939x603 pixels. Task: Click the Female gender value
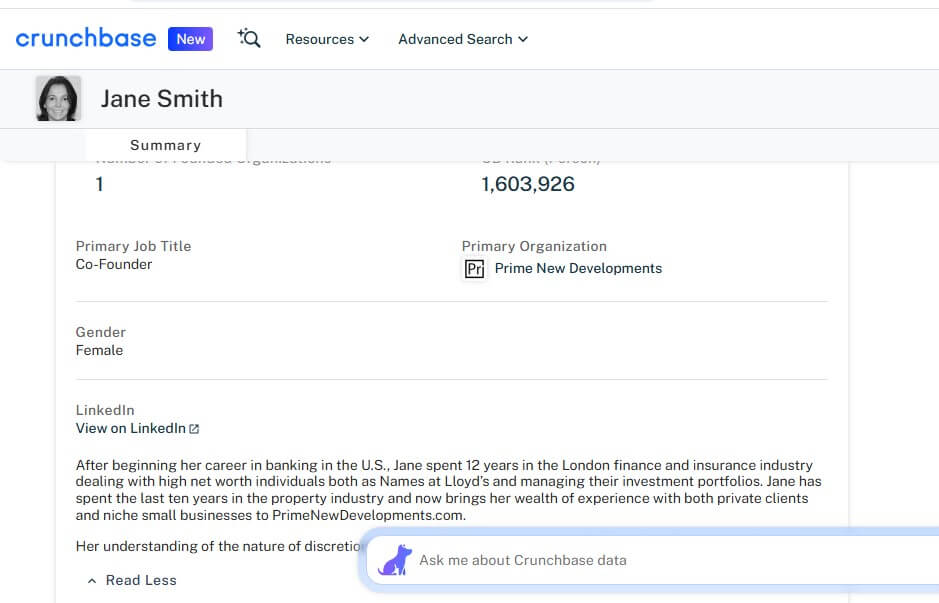(x=99, y=350)
